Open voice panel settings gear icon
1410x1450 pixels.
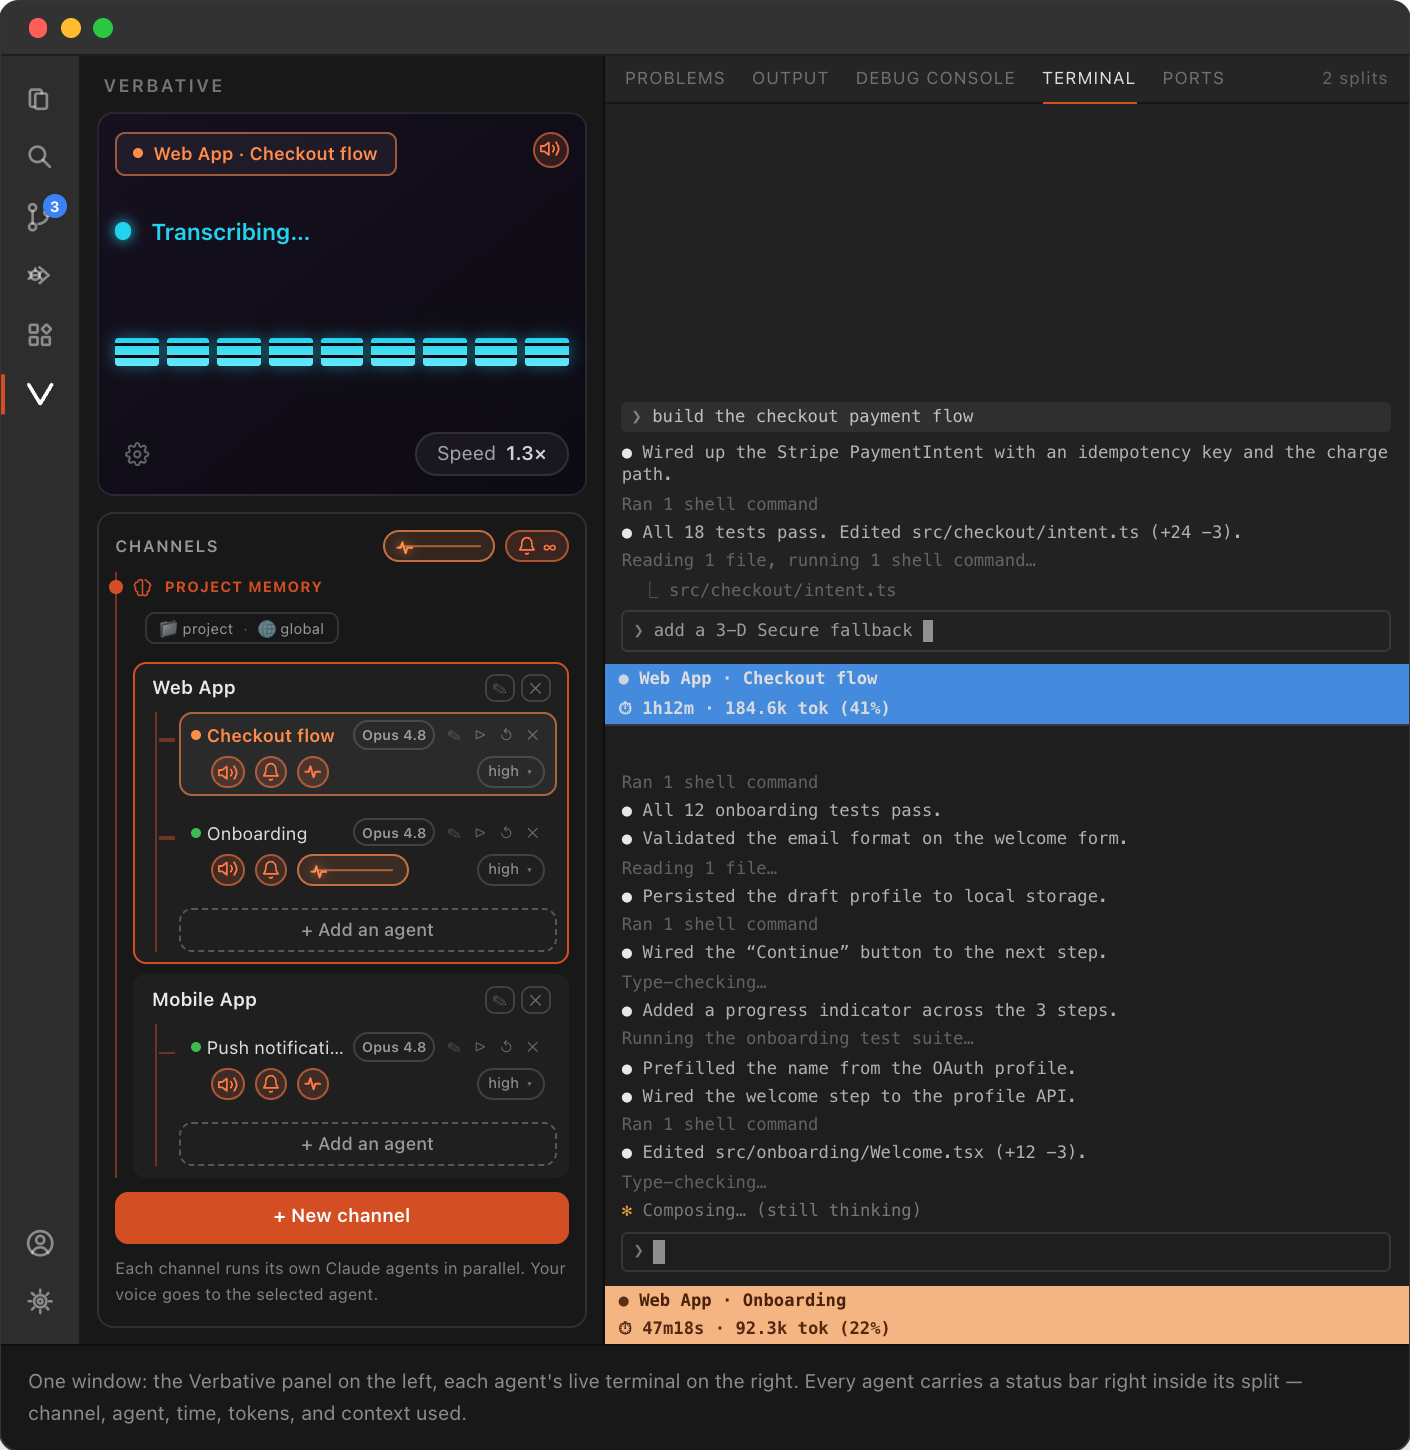tap(137, 454)
